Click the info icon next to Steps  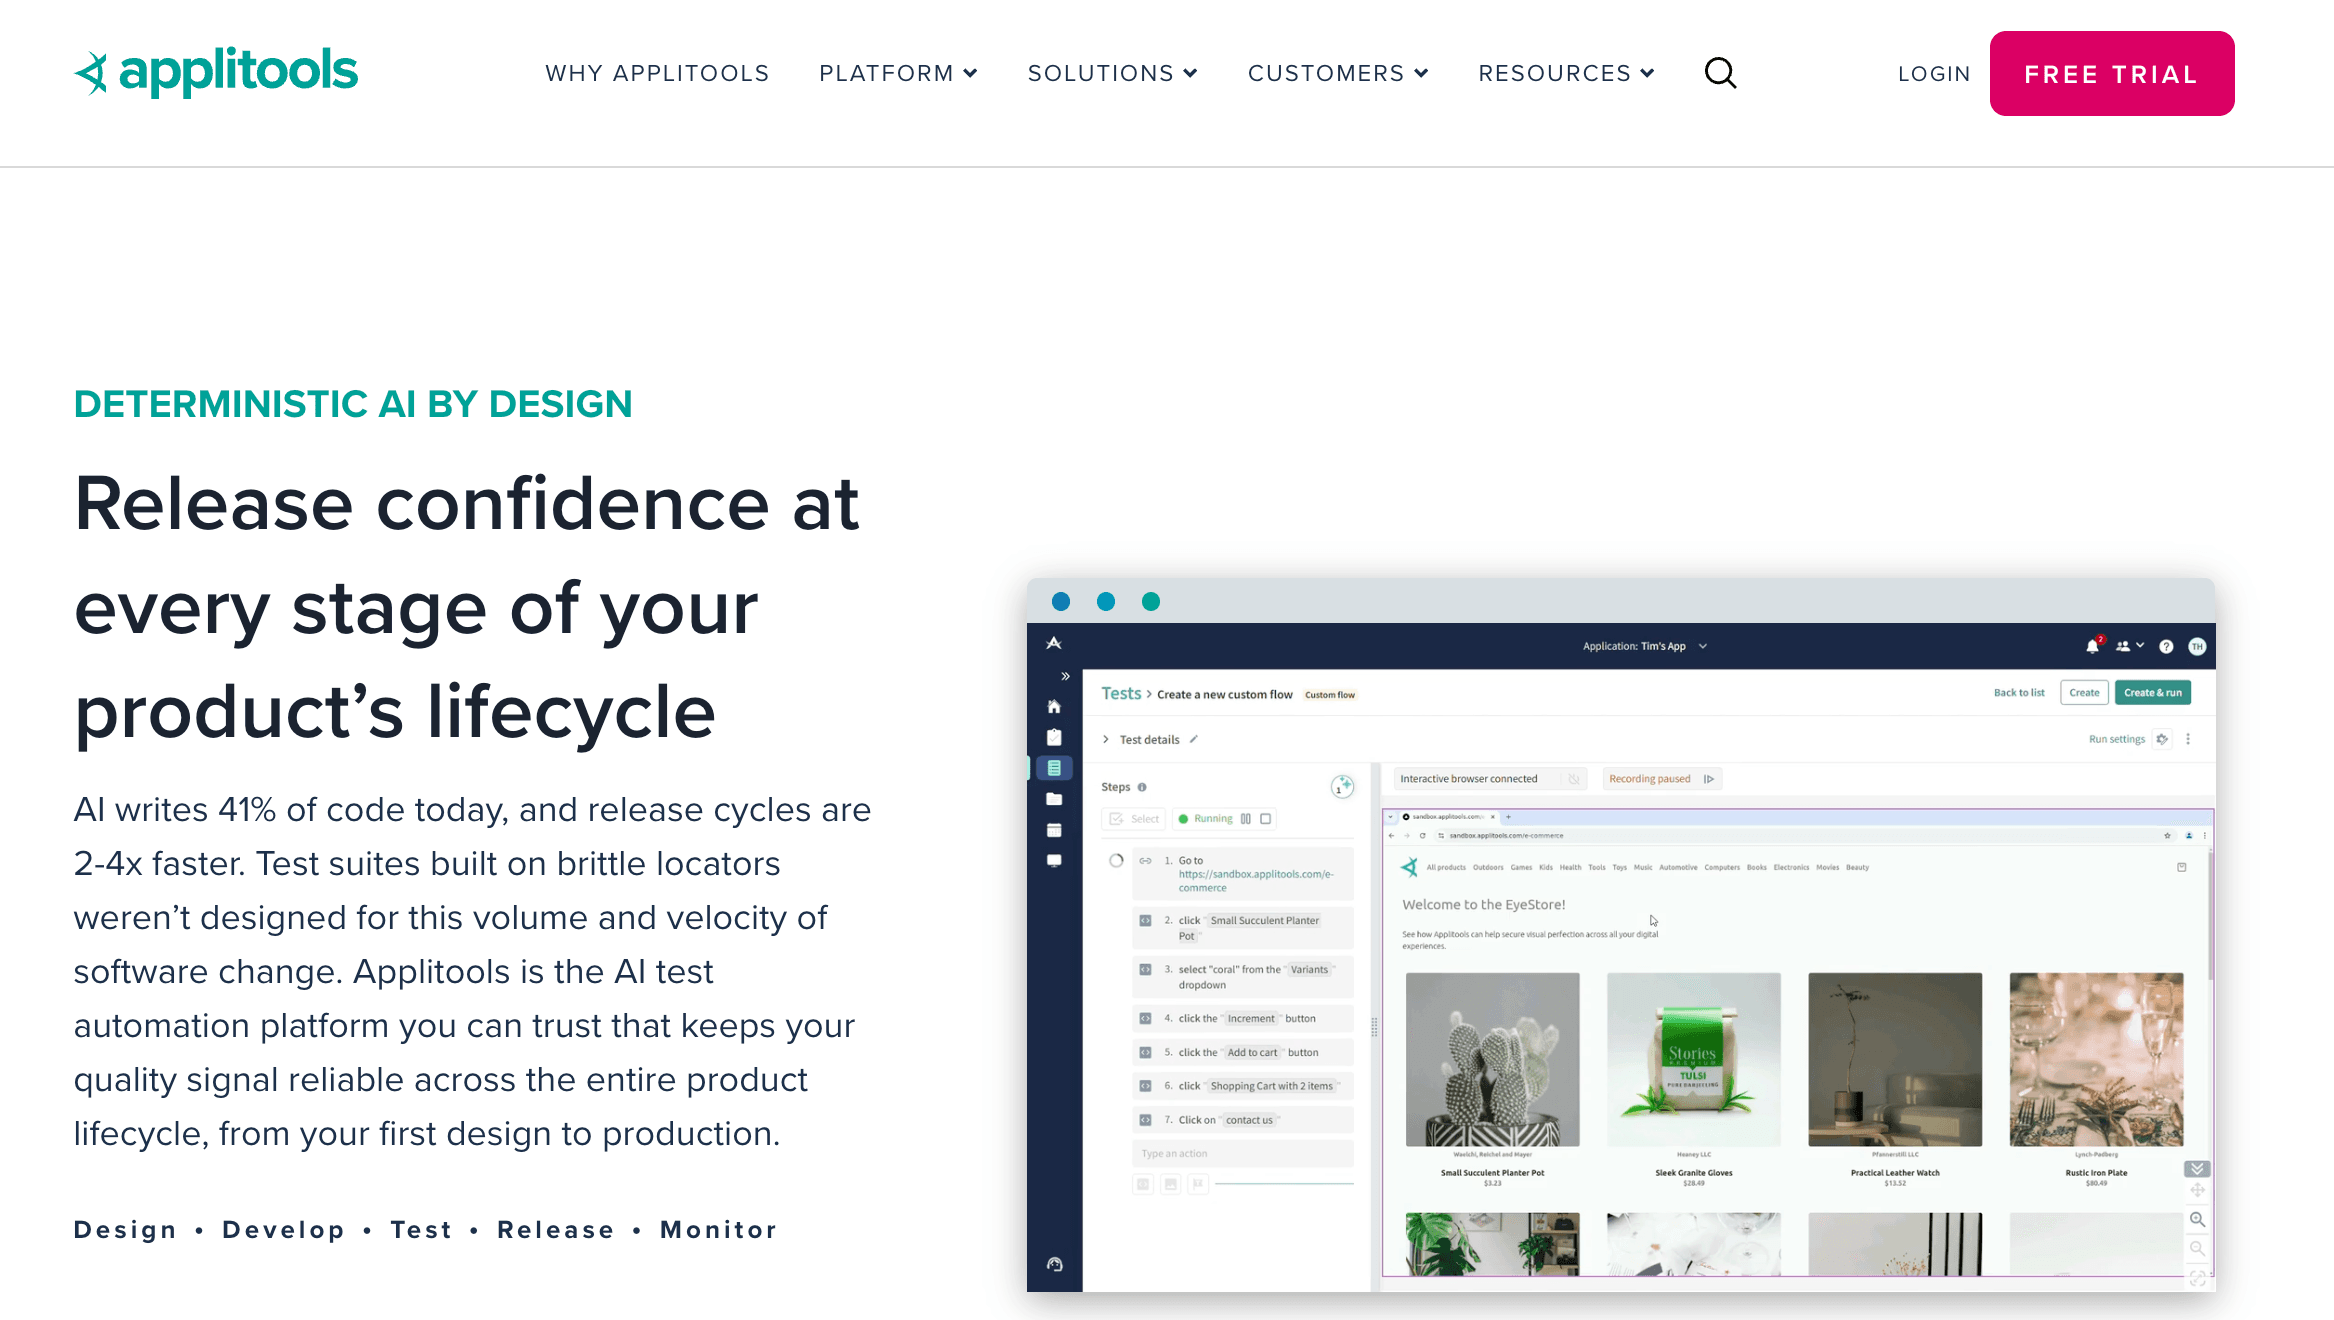1142,787
